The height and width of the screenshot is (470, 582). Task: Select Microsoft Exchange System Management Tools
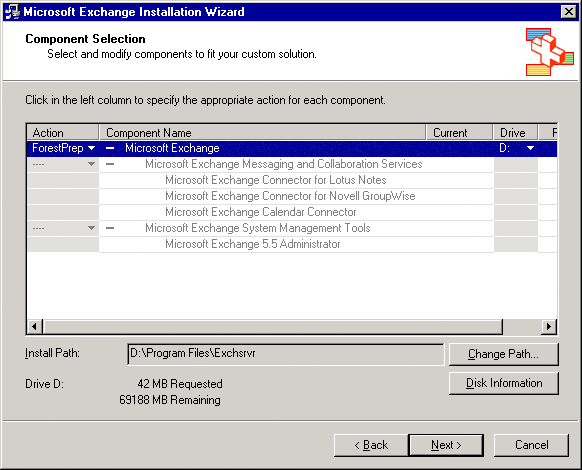[258, 228]
